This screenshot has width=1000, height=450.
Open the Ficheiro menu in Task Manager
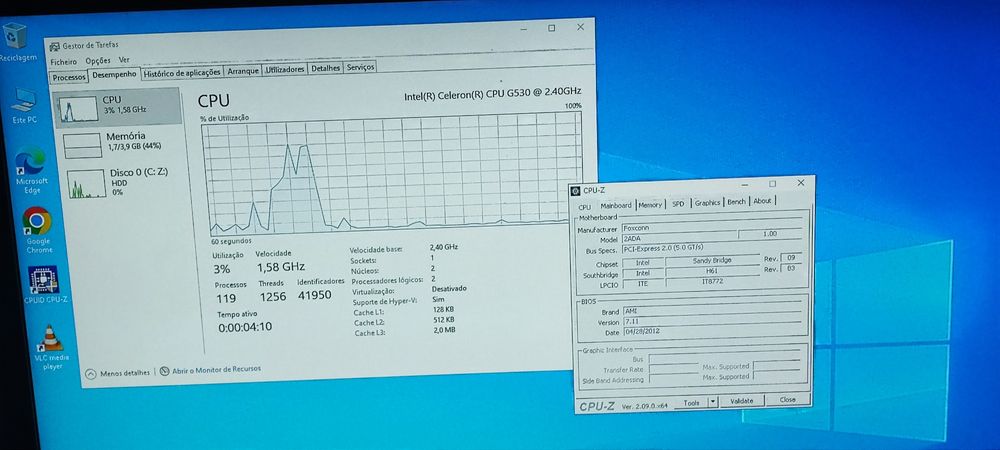tap(64, 62)
